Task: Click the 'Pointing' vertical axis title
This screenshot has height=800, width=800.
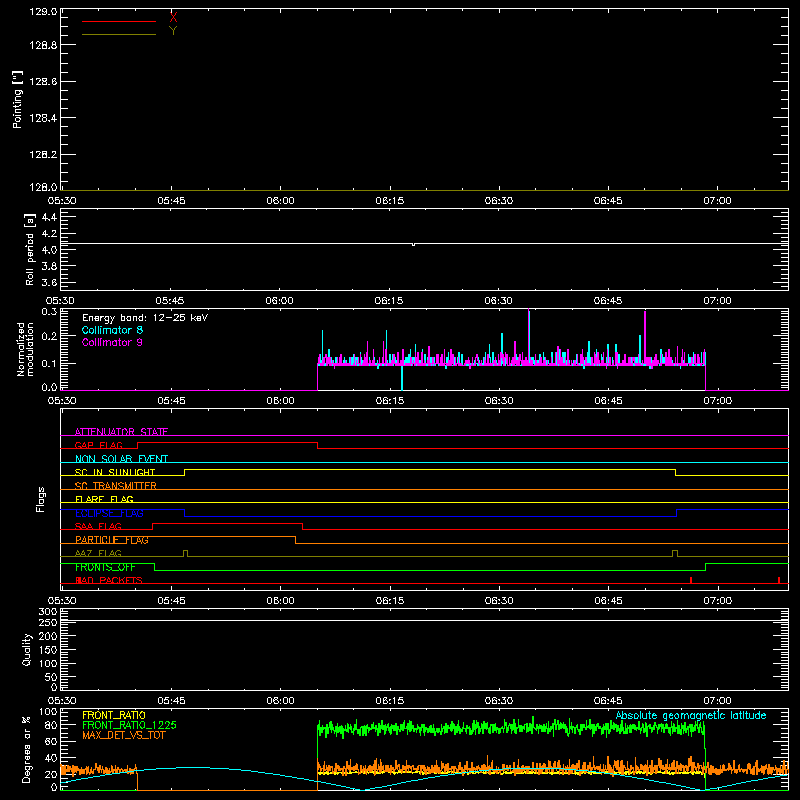Action: coord(18,99)
